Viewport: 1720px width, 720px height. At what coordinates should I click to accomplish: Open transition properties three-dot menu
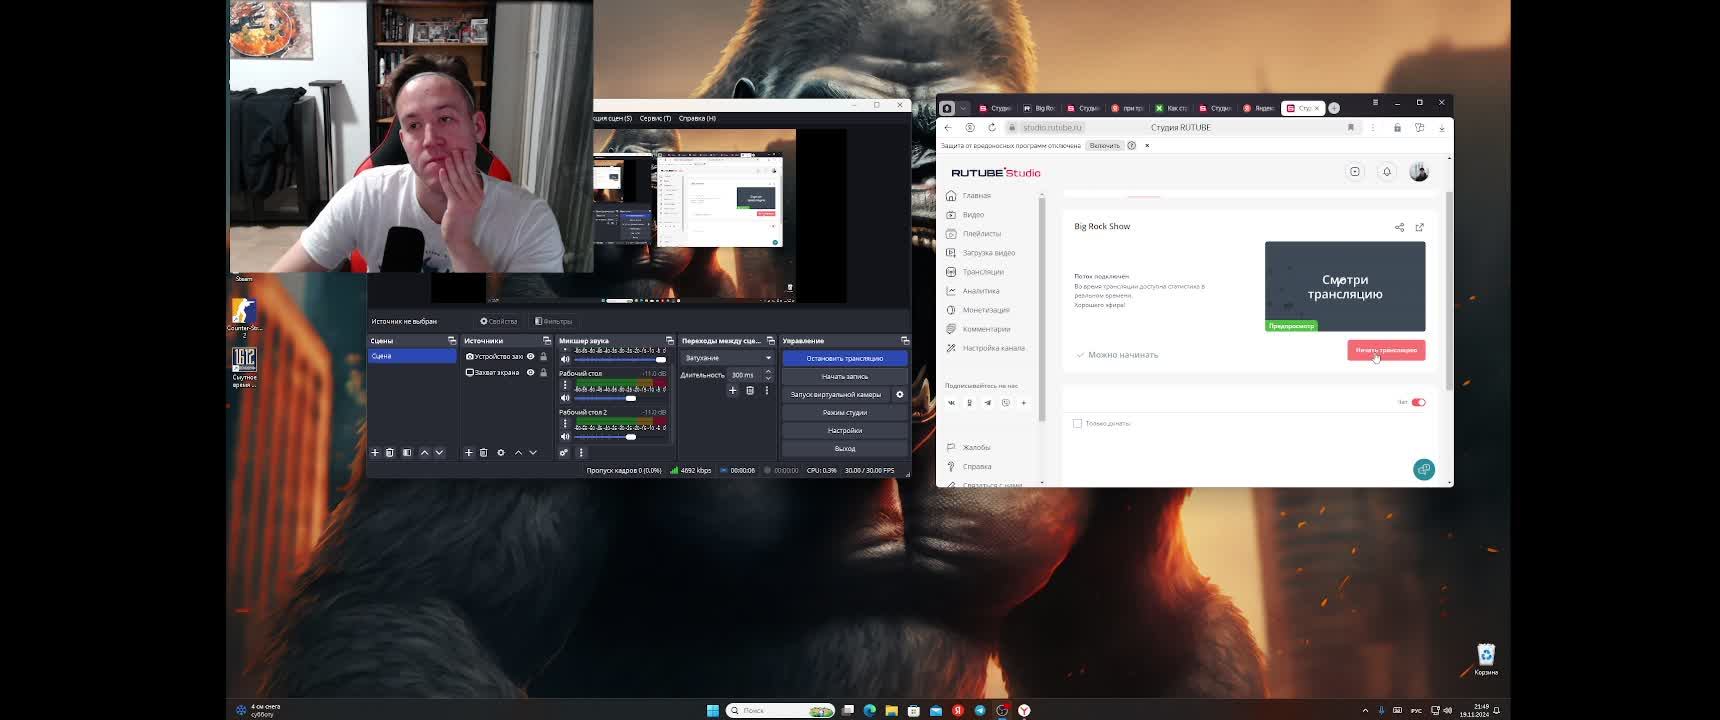[767, 390]
